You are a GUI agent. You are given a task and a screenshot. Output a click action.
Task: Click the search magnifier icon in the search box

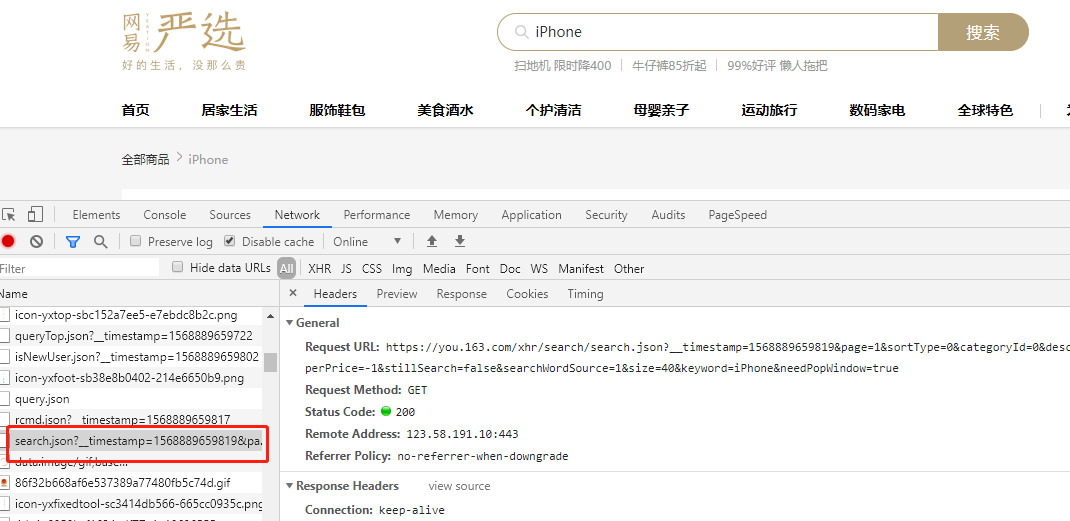(x=521, y=32)
